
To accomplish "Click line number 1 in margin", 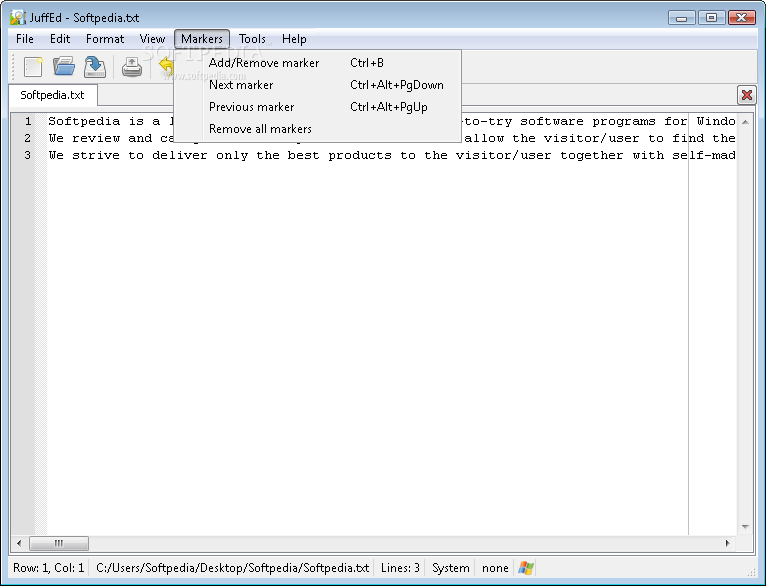I will point(28,121).
